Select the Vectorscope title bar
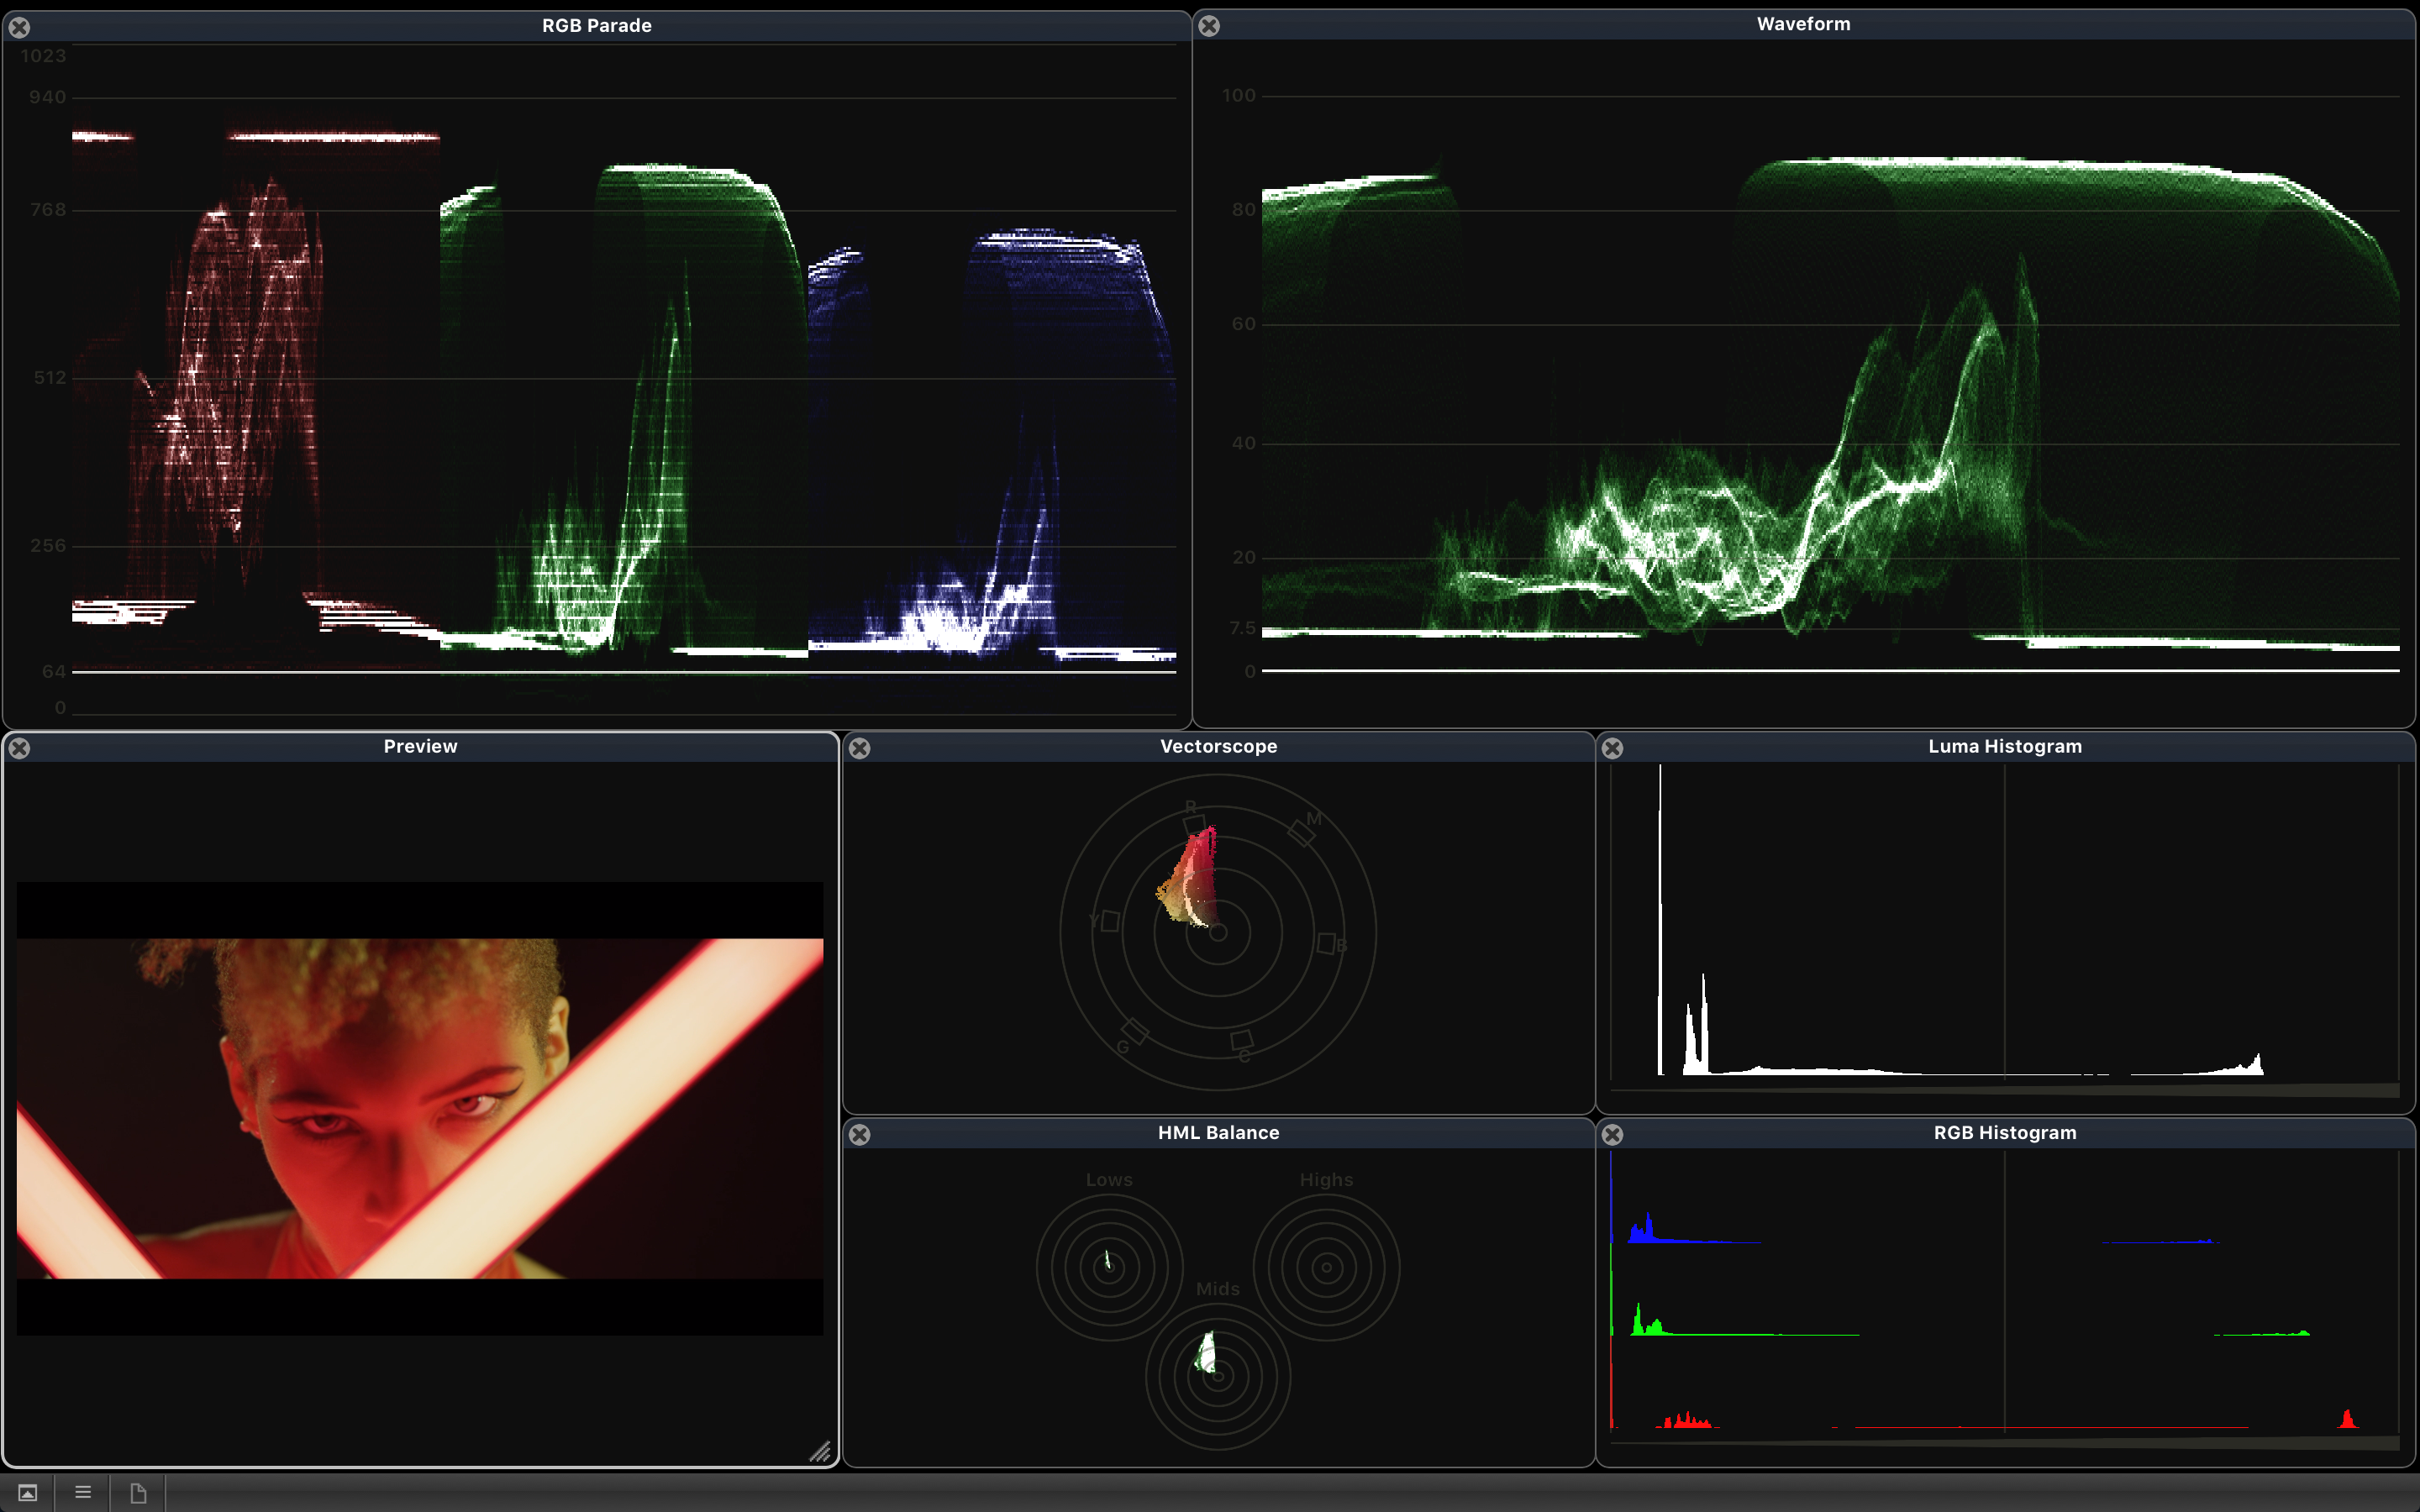The height and width of the screenshot is (1512, 2420). click(x=1218, y=746)
